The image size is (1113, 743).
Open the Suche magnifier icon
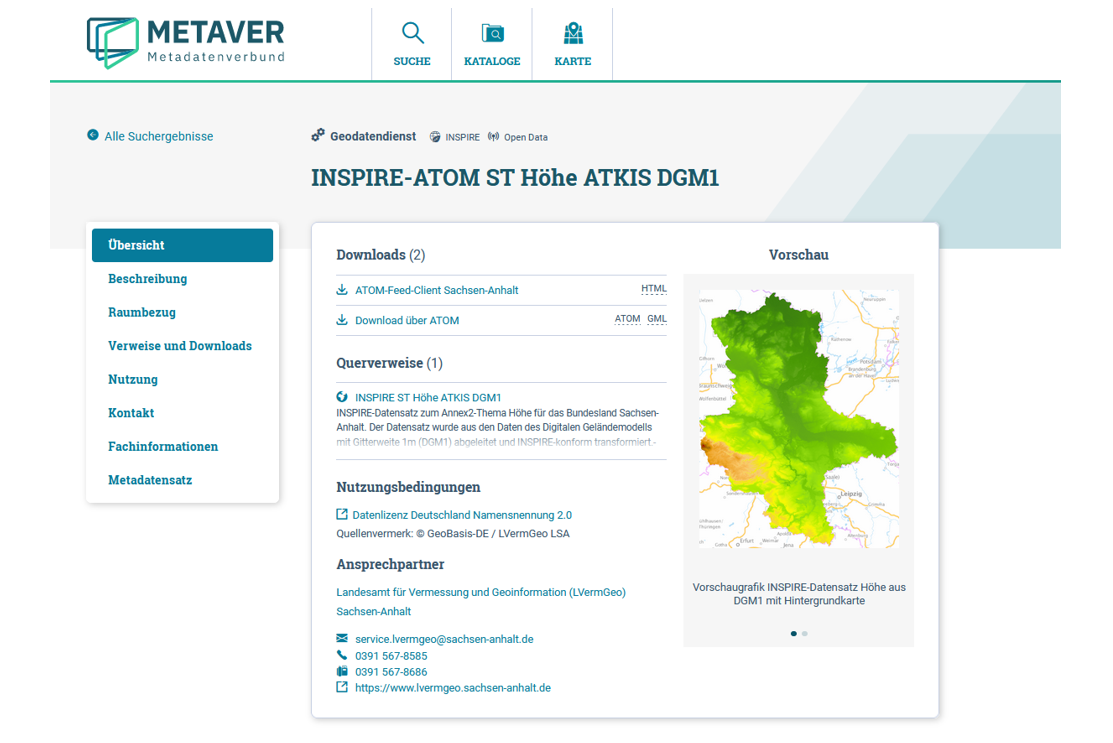(412, 34)
